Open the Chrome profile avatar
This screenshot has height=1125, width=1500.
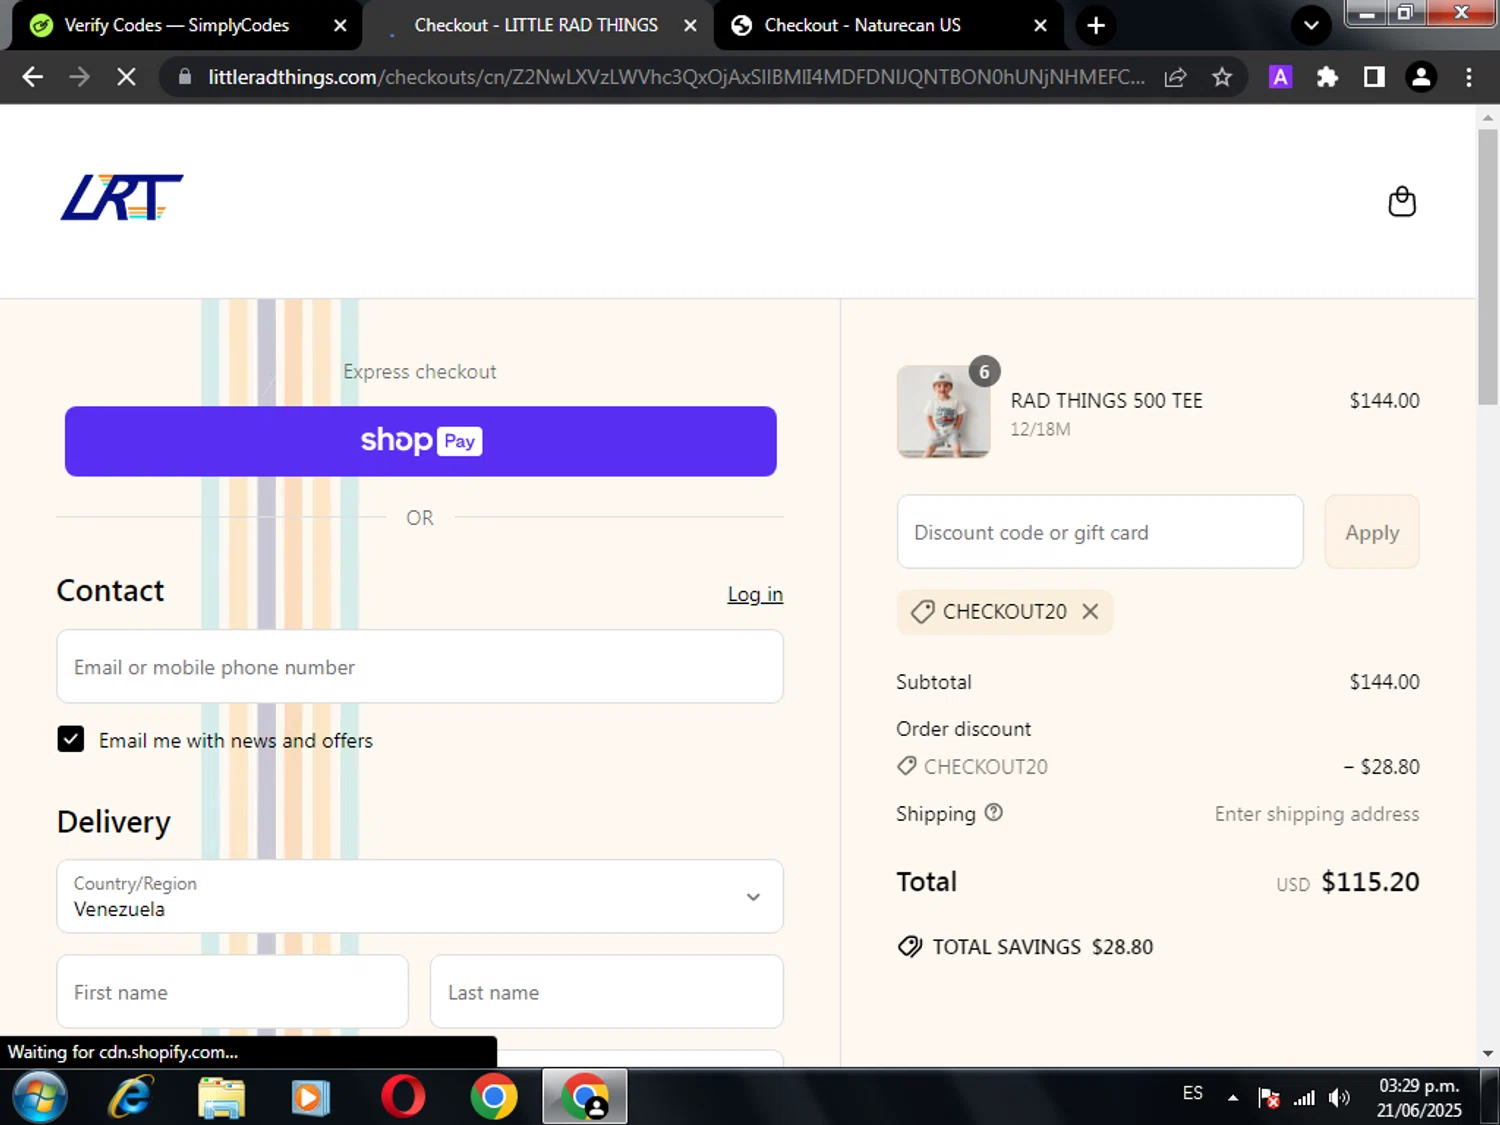1421,77
